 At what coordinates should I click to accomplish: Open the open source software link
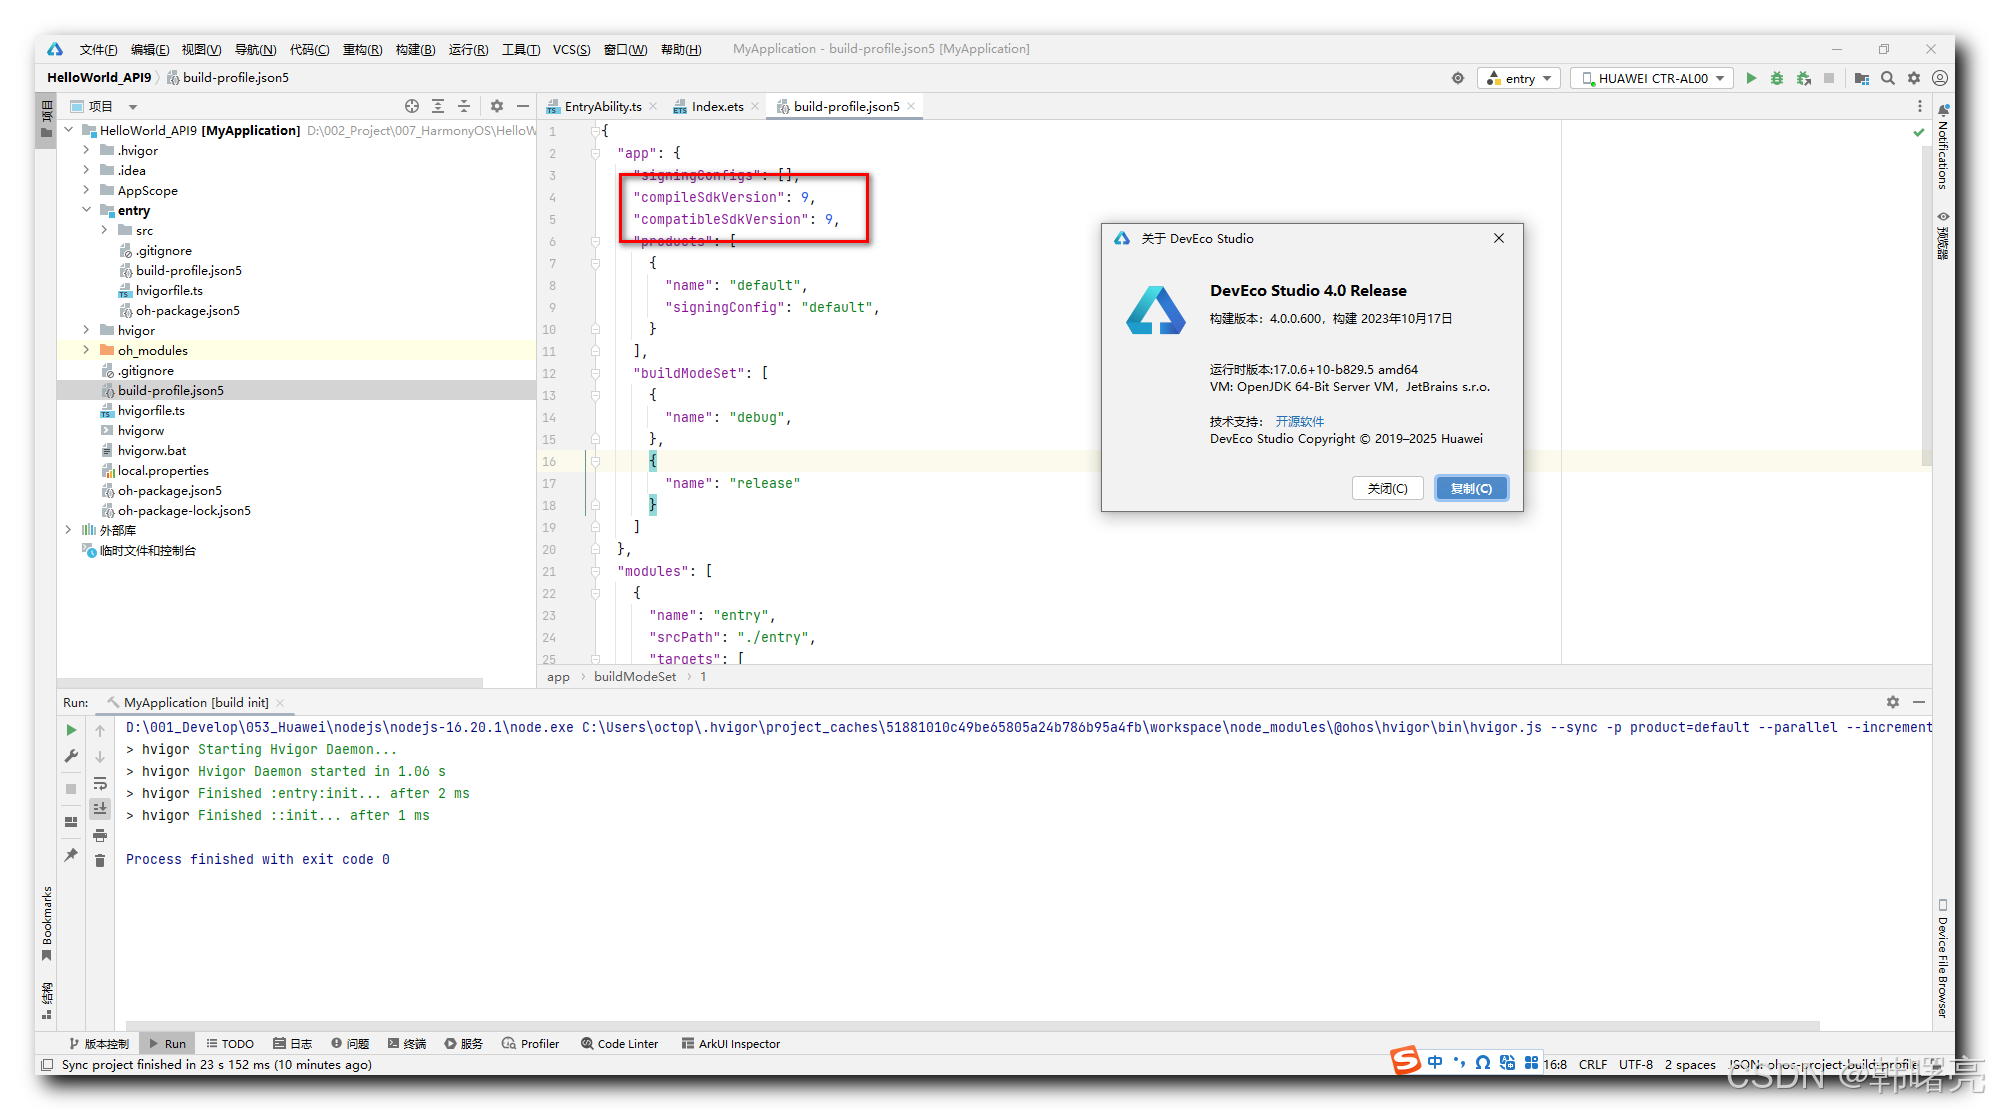pyautogui.click(x=1299, y=421)
